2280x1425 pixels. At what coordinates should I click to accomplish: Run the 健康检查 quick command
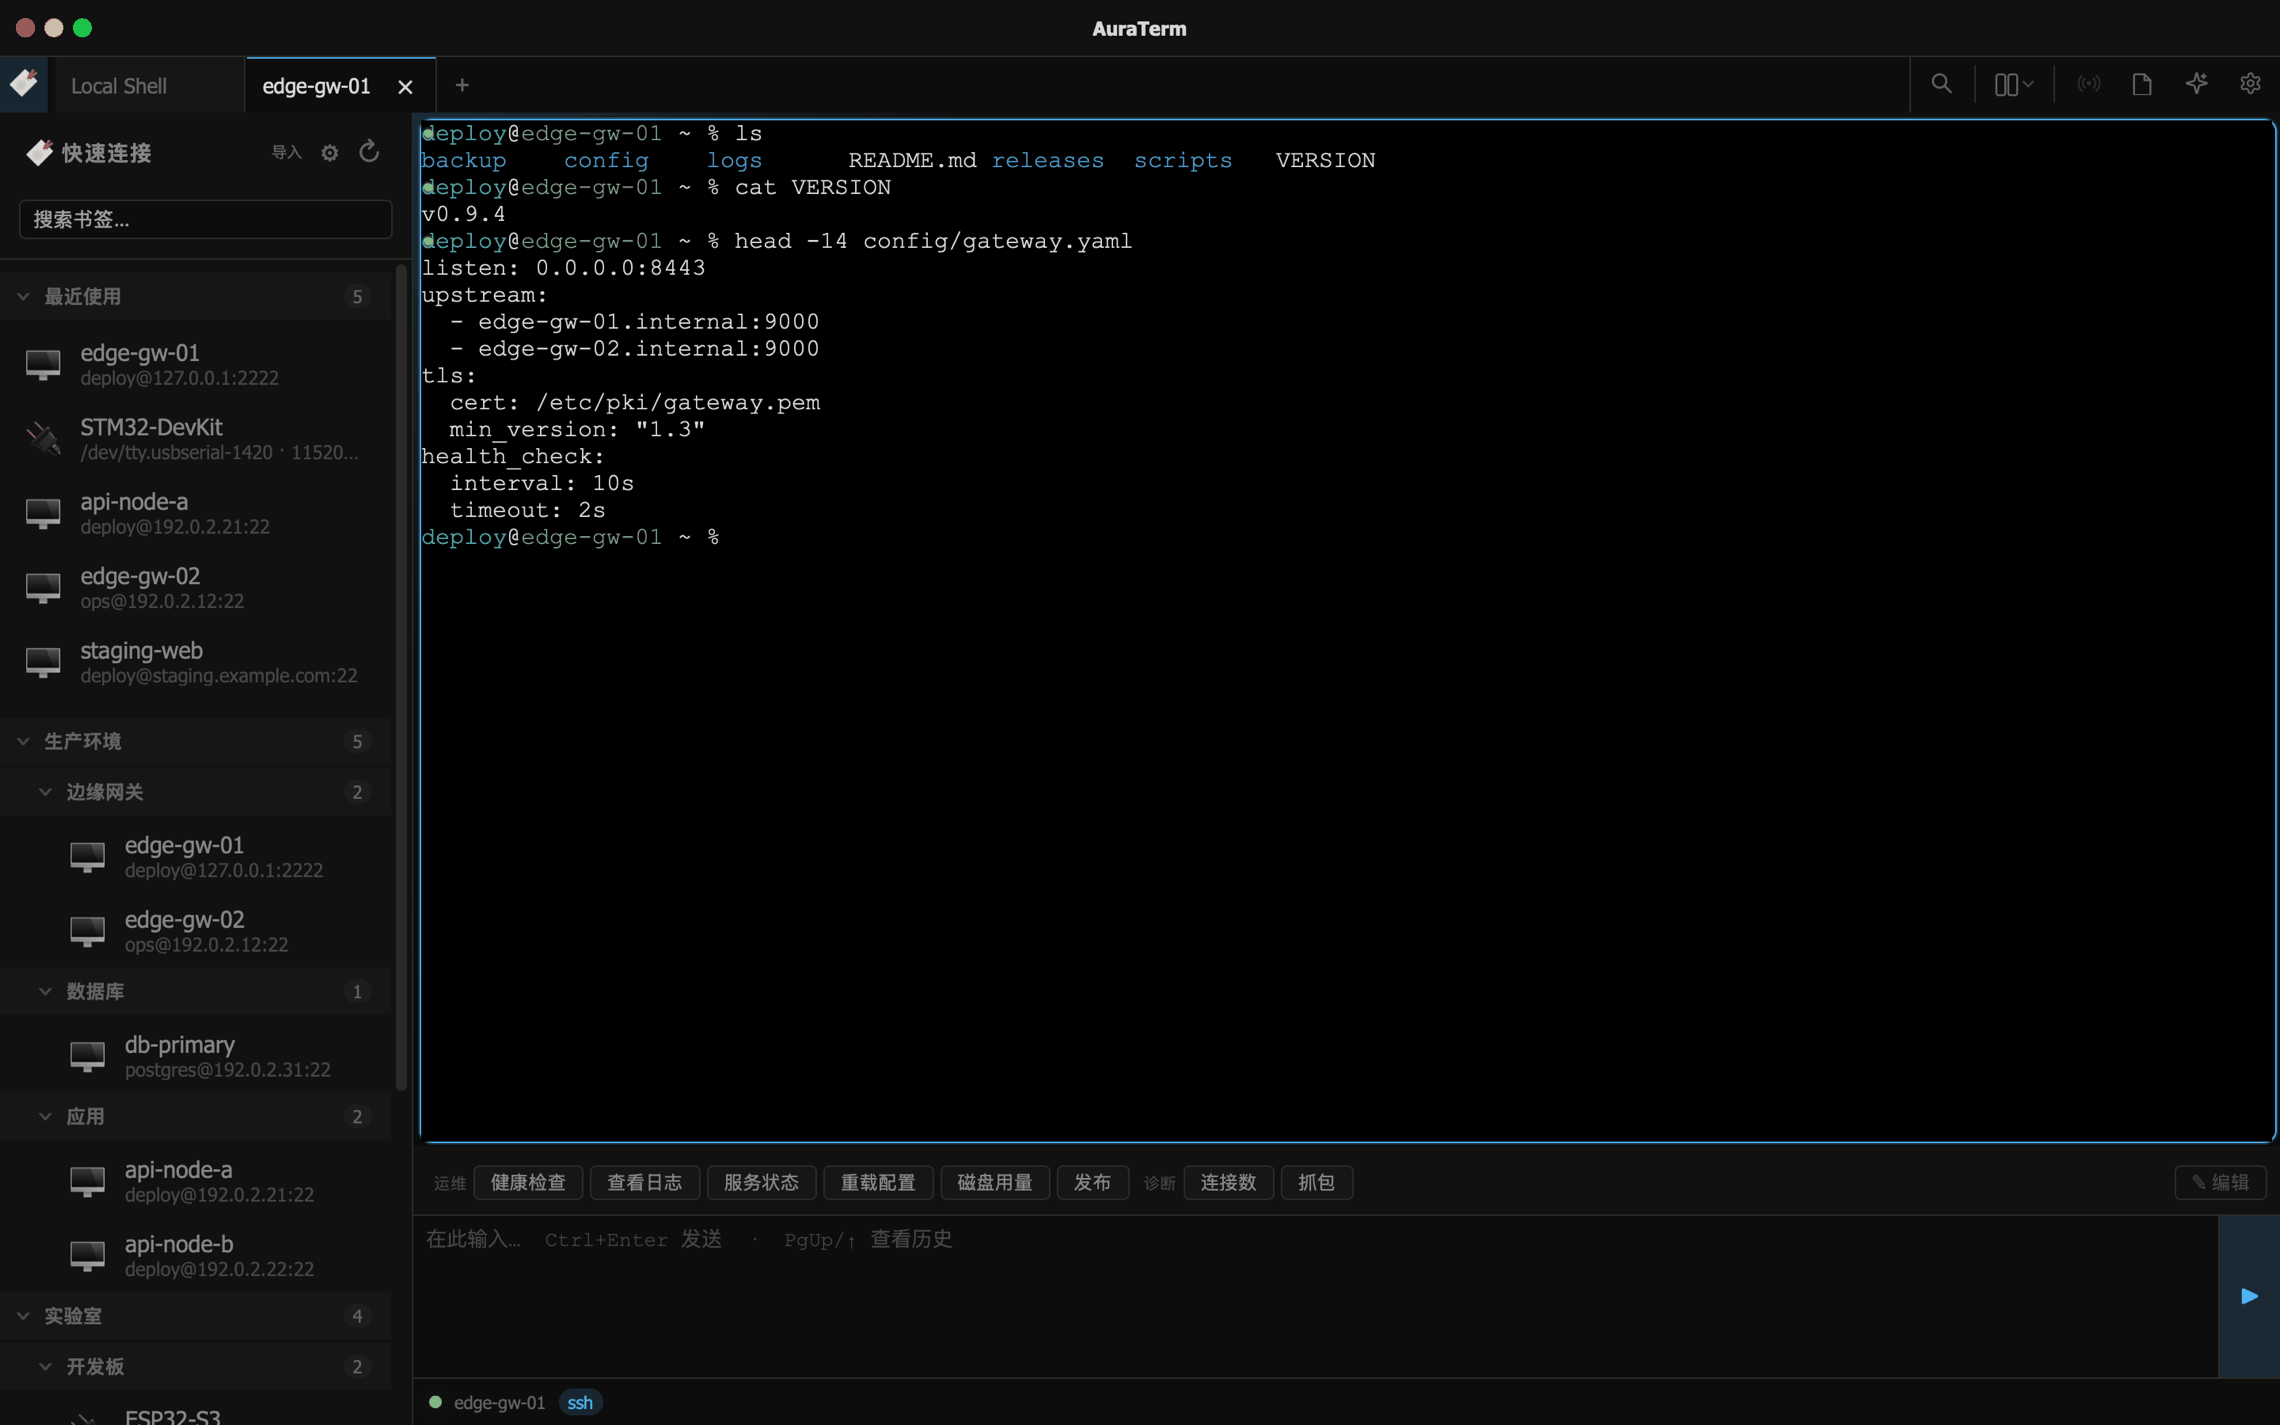tap(528, 1182)
